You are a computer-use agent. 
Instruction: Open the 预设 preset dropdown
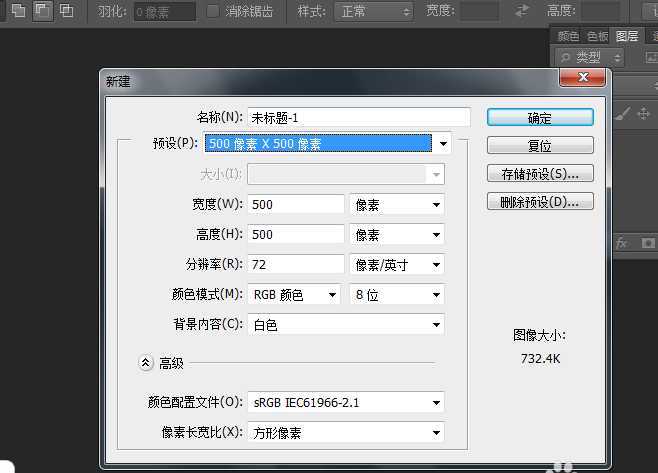tap(442, 144)
